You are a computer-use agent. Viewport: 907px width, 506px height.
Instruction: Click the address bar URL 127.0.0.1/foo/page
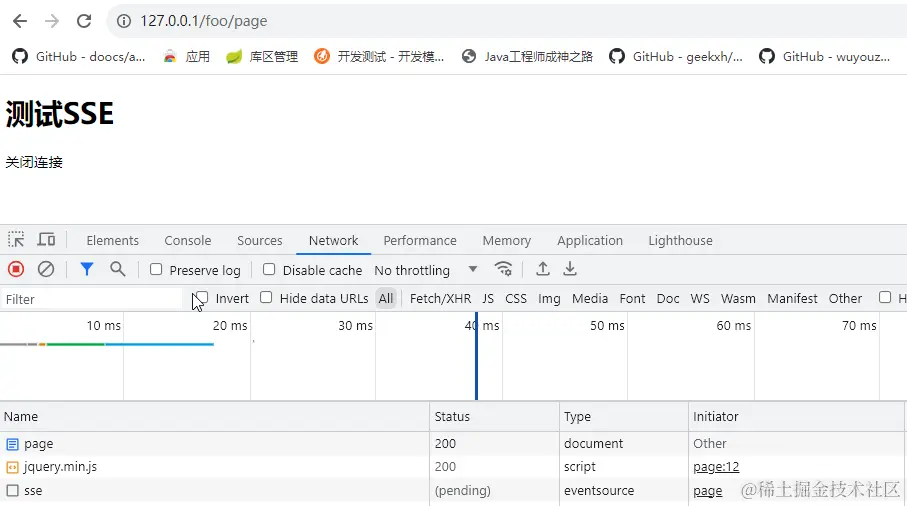pos(204,21)
